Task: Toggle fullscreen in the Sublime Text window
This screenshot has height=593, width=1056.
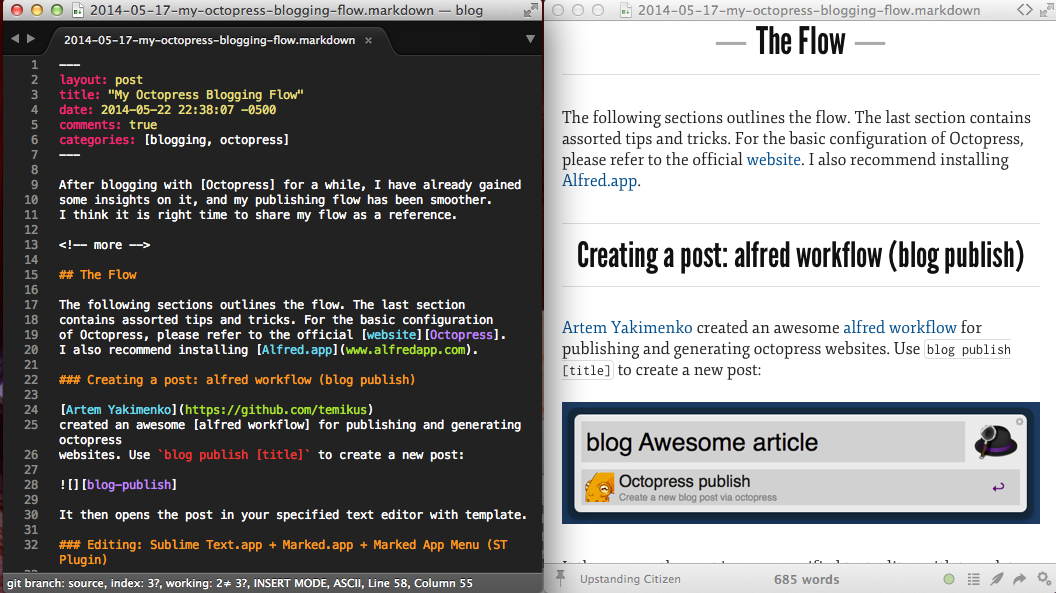Action: pyautogui.click(x=531, y=10)
